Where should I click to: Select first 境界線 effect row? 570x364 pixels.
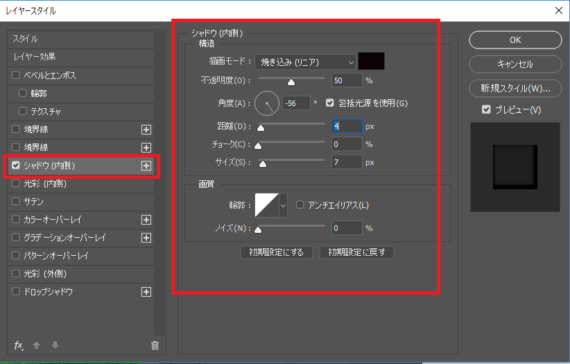tap(81, 129)
